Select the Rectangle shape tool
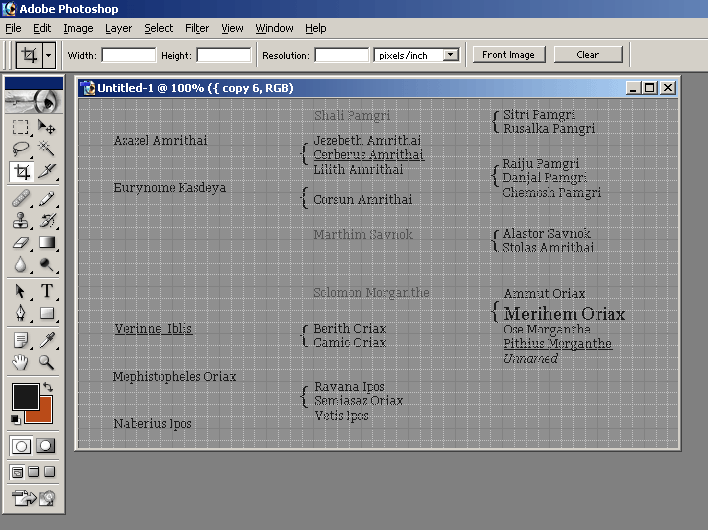The height and width of the screenshot is (530, 708). 47,313
